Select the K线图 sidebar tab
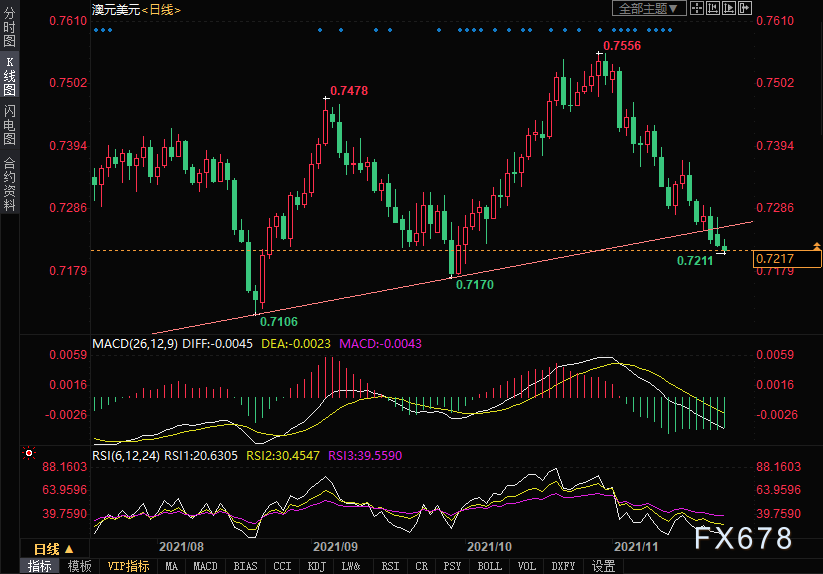 point(10,76)
